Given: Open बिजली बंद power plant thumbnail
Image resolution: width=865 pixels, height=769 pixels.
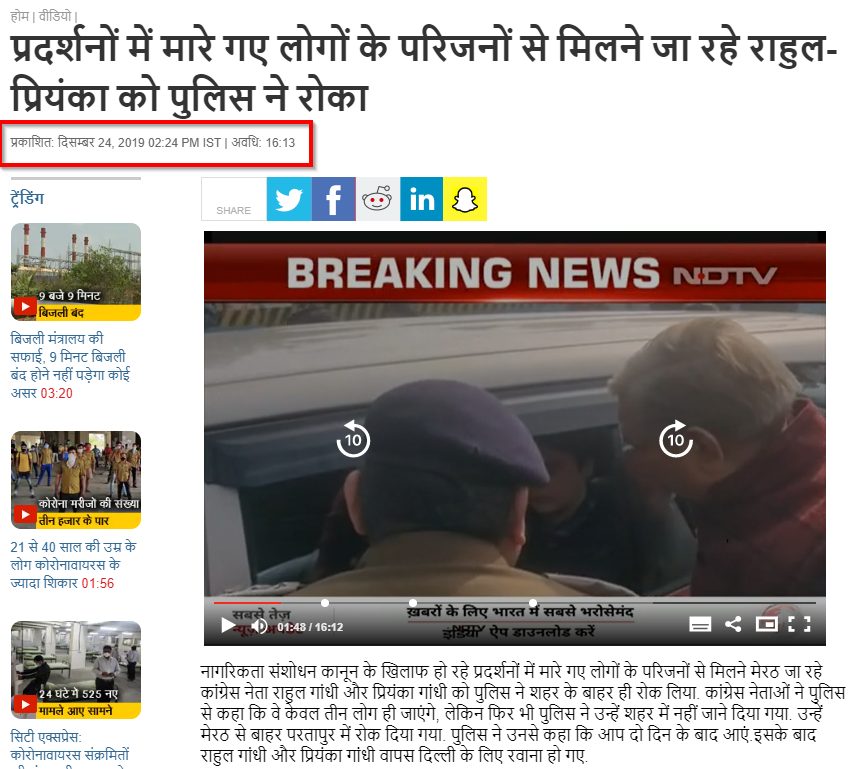Looking at the screenshot, I should [x=76, y=272].
